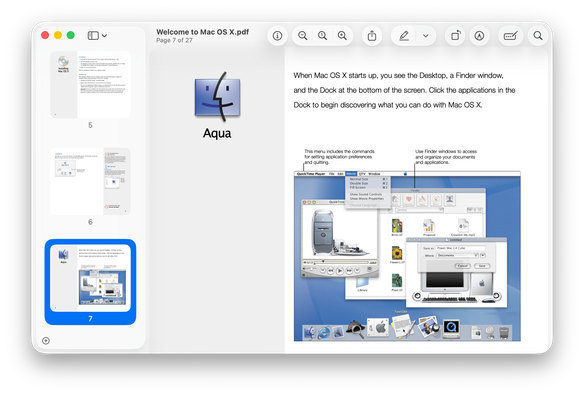Screen dimensions: 584x395
Task: Open the Share menu
Action: 372,36
